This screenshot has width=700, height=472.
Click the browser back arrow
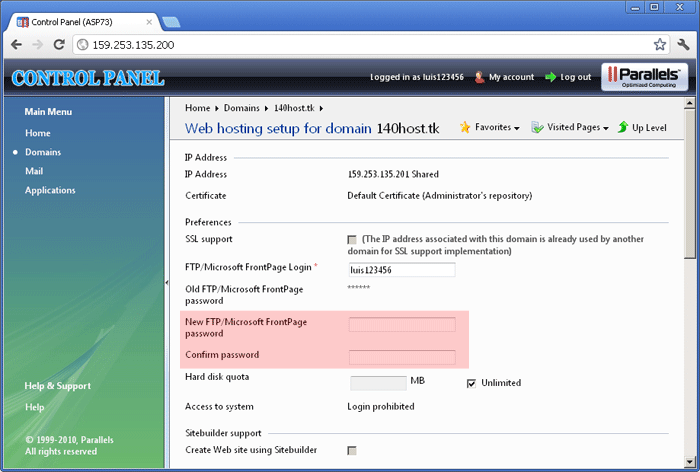pyautogui.click(x=17, y=45)
